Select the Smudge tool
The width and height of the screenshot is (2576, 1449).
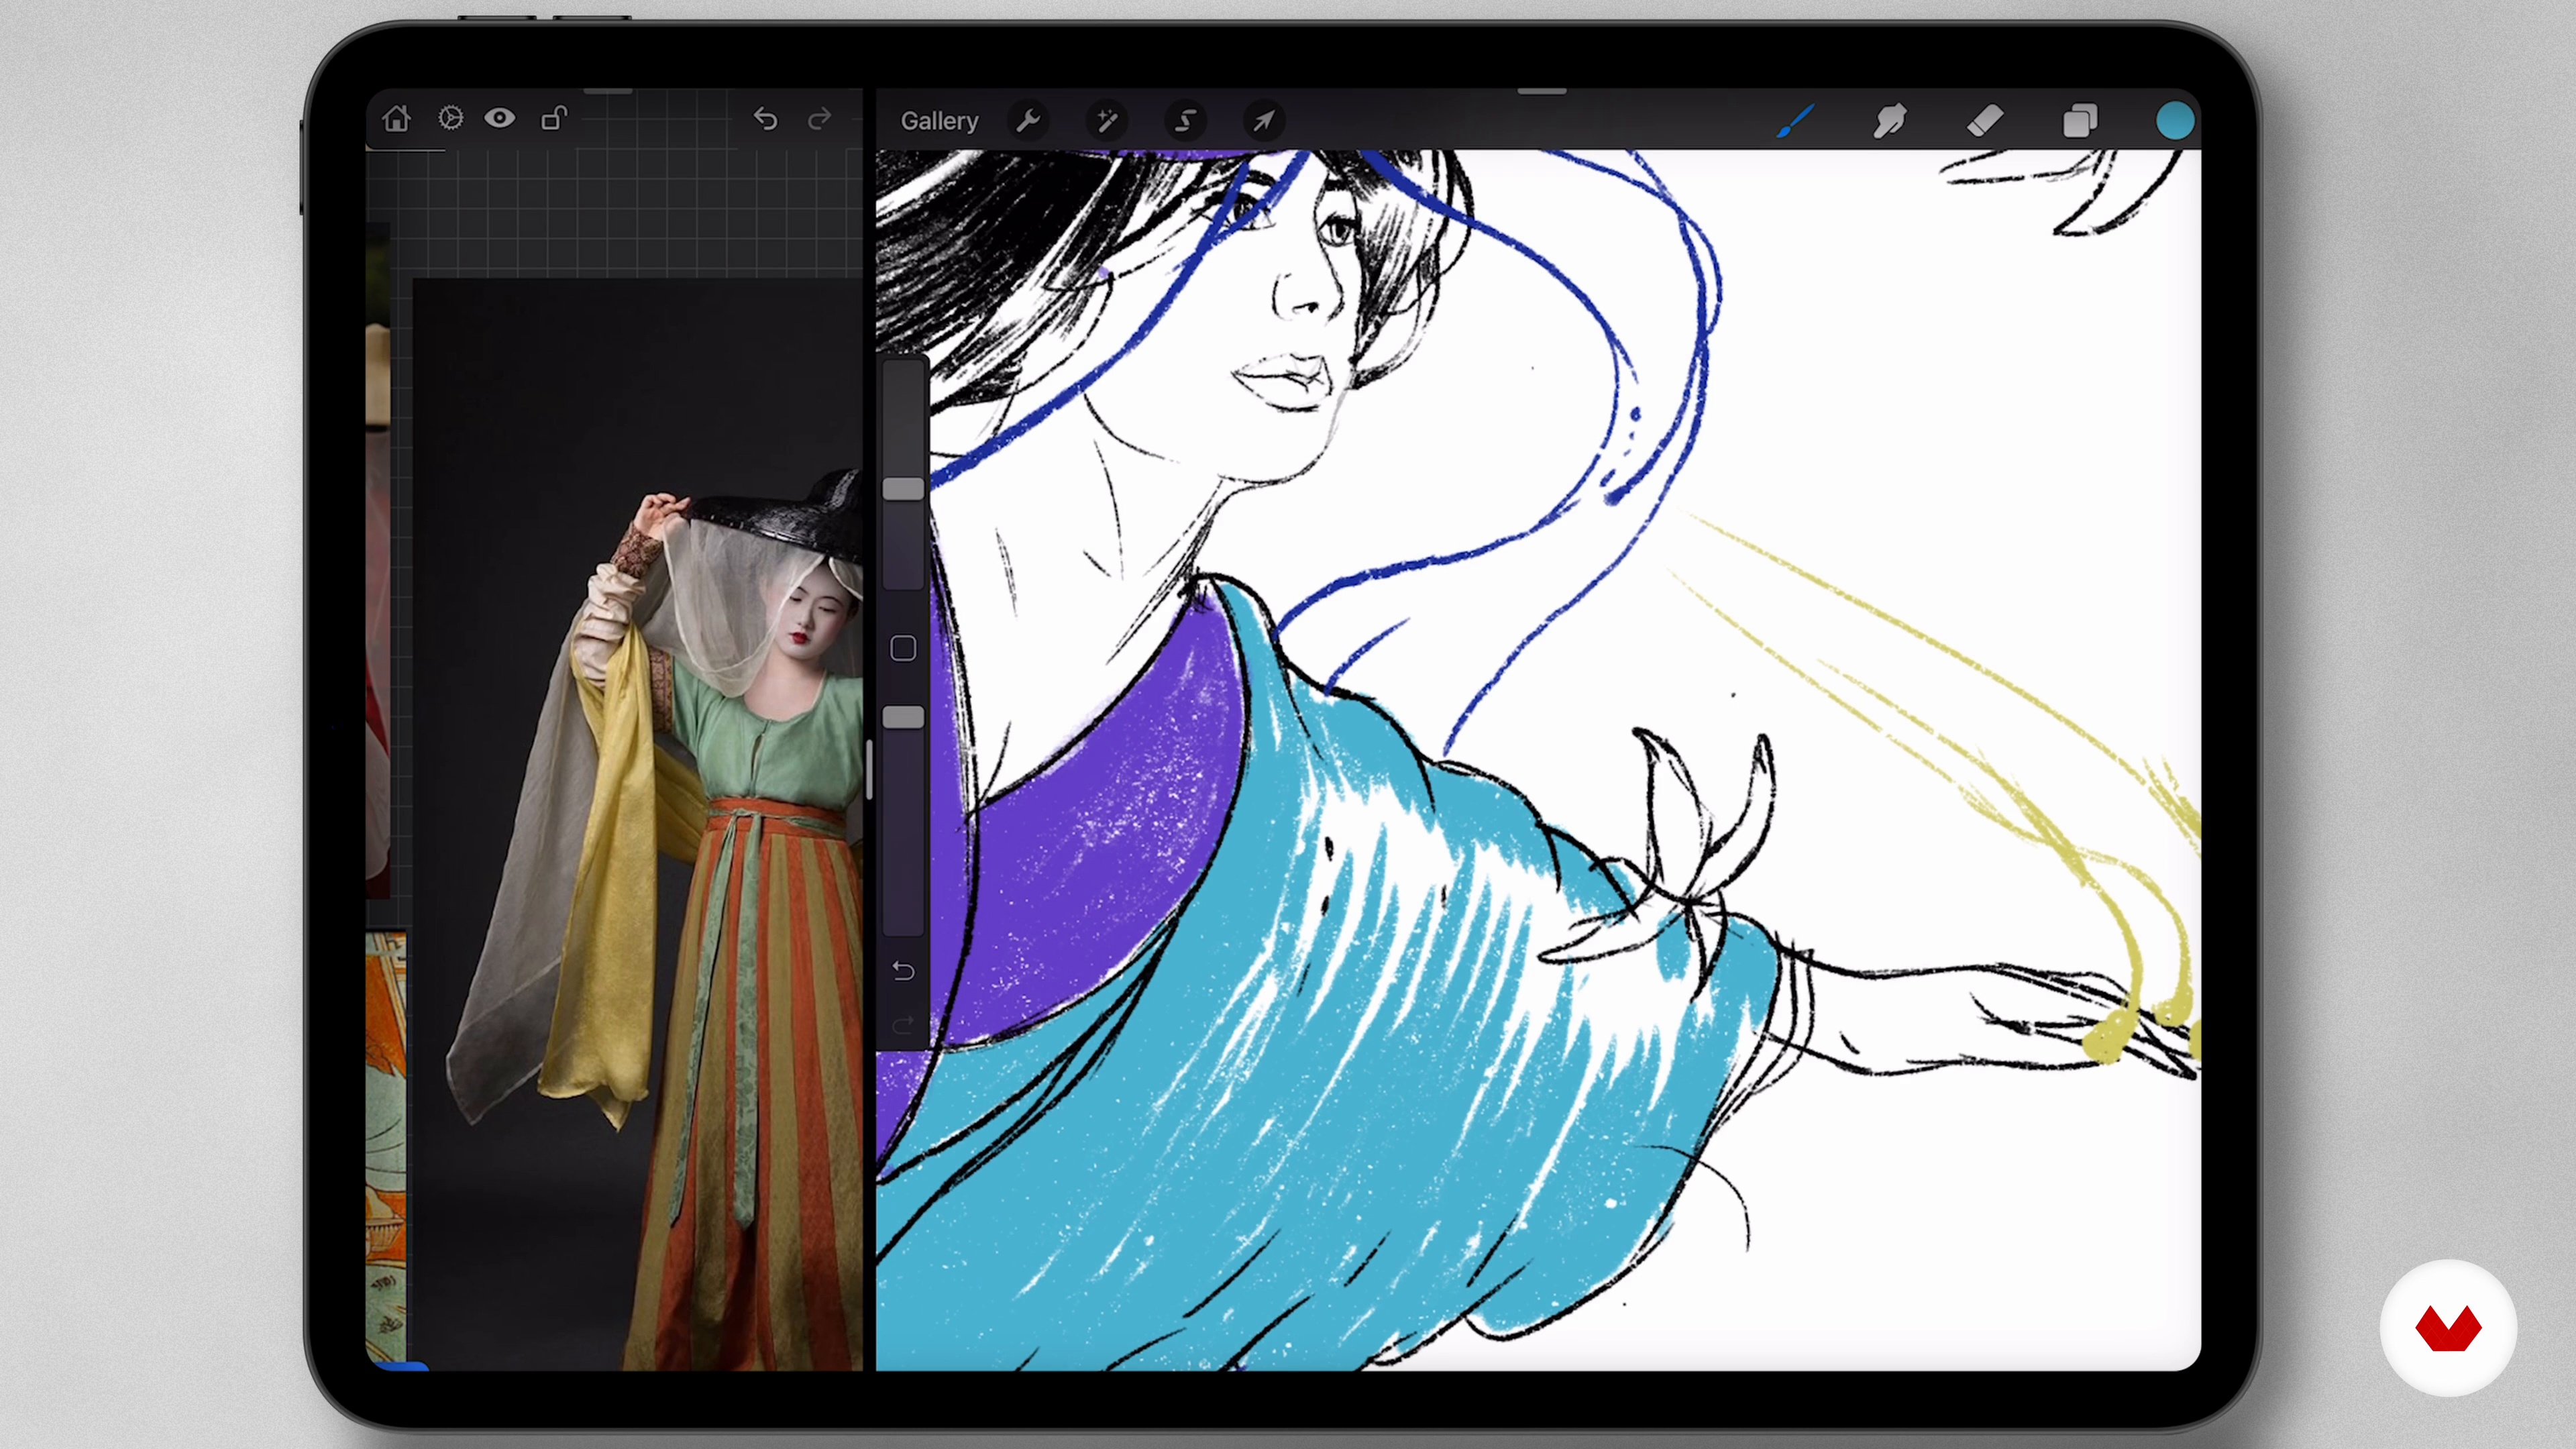coord(1890,121)
